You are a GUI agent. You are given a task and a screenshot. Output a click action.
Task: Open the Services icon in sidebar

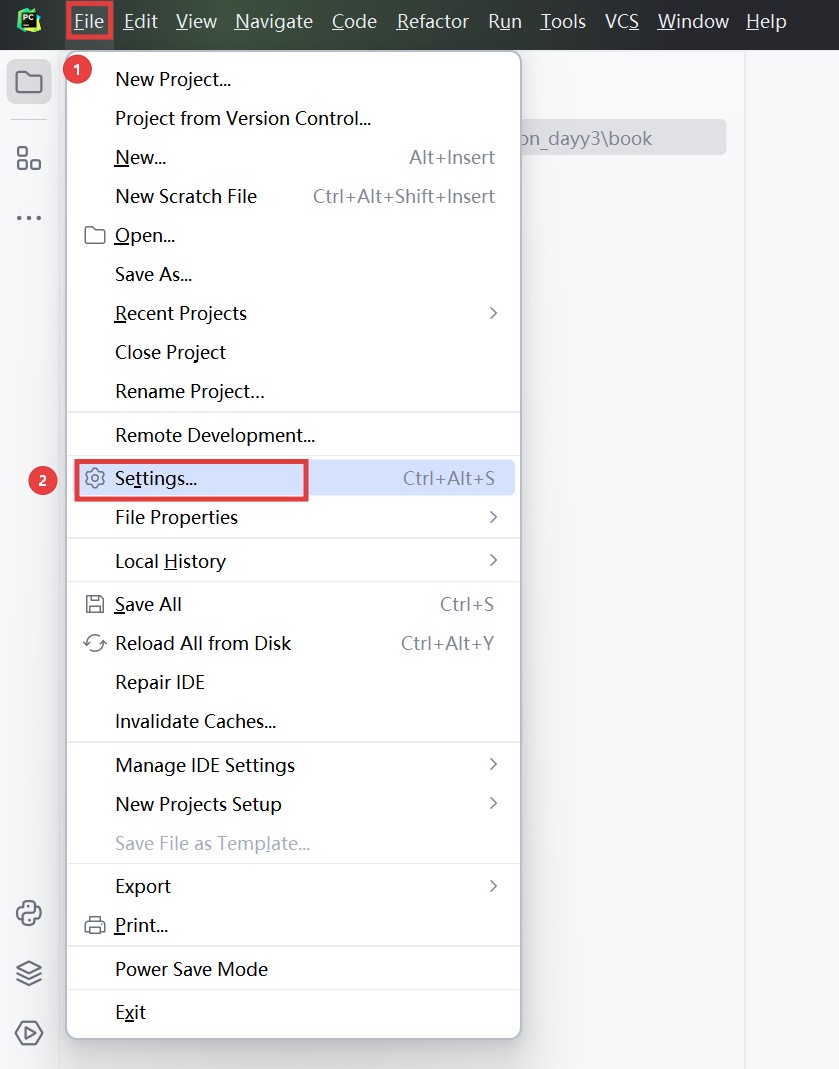point(29,1032)
